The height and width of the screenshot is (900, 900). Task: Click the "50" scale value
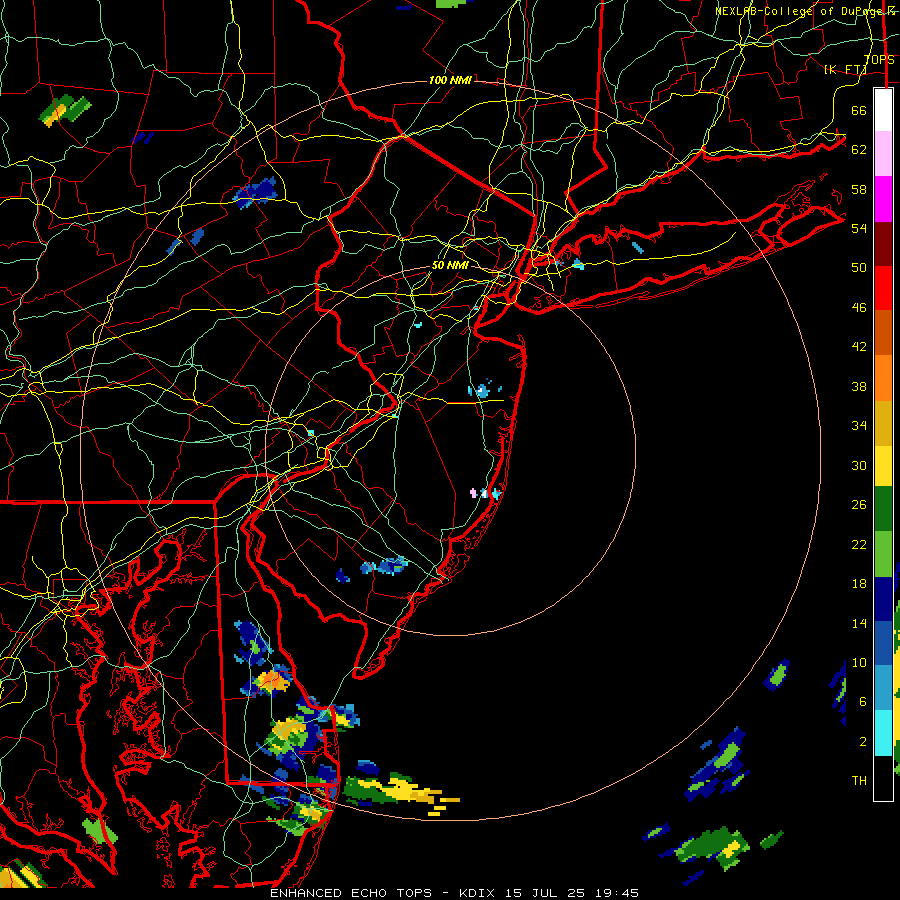(x=859, y=268)
